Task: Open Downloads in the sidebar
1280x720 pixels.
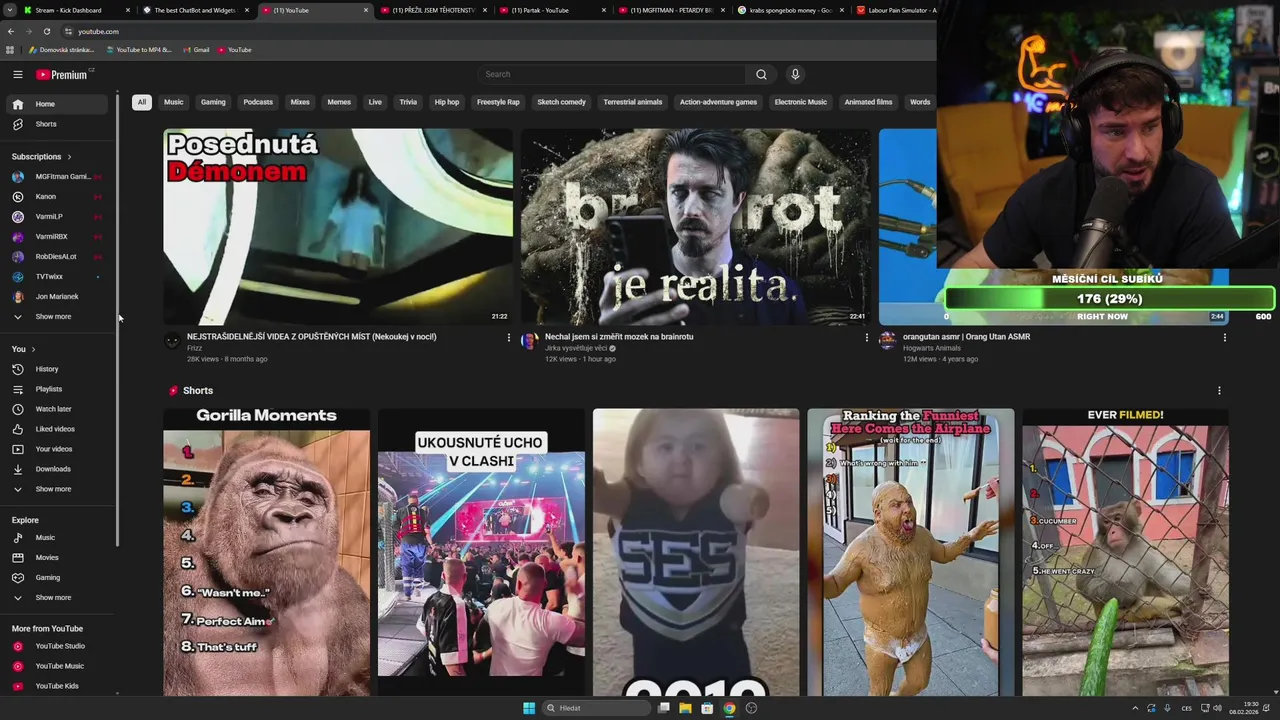Action: [x=56, y=469]
